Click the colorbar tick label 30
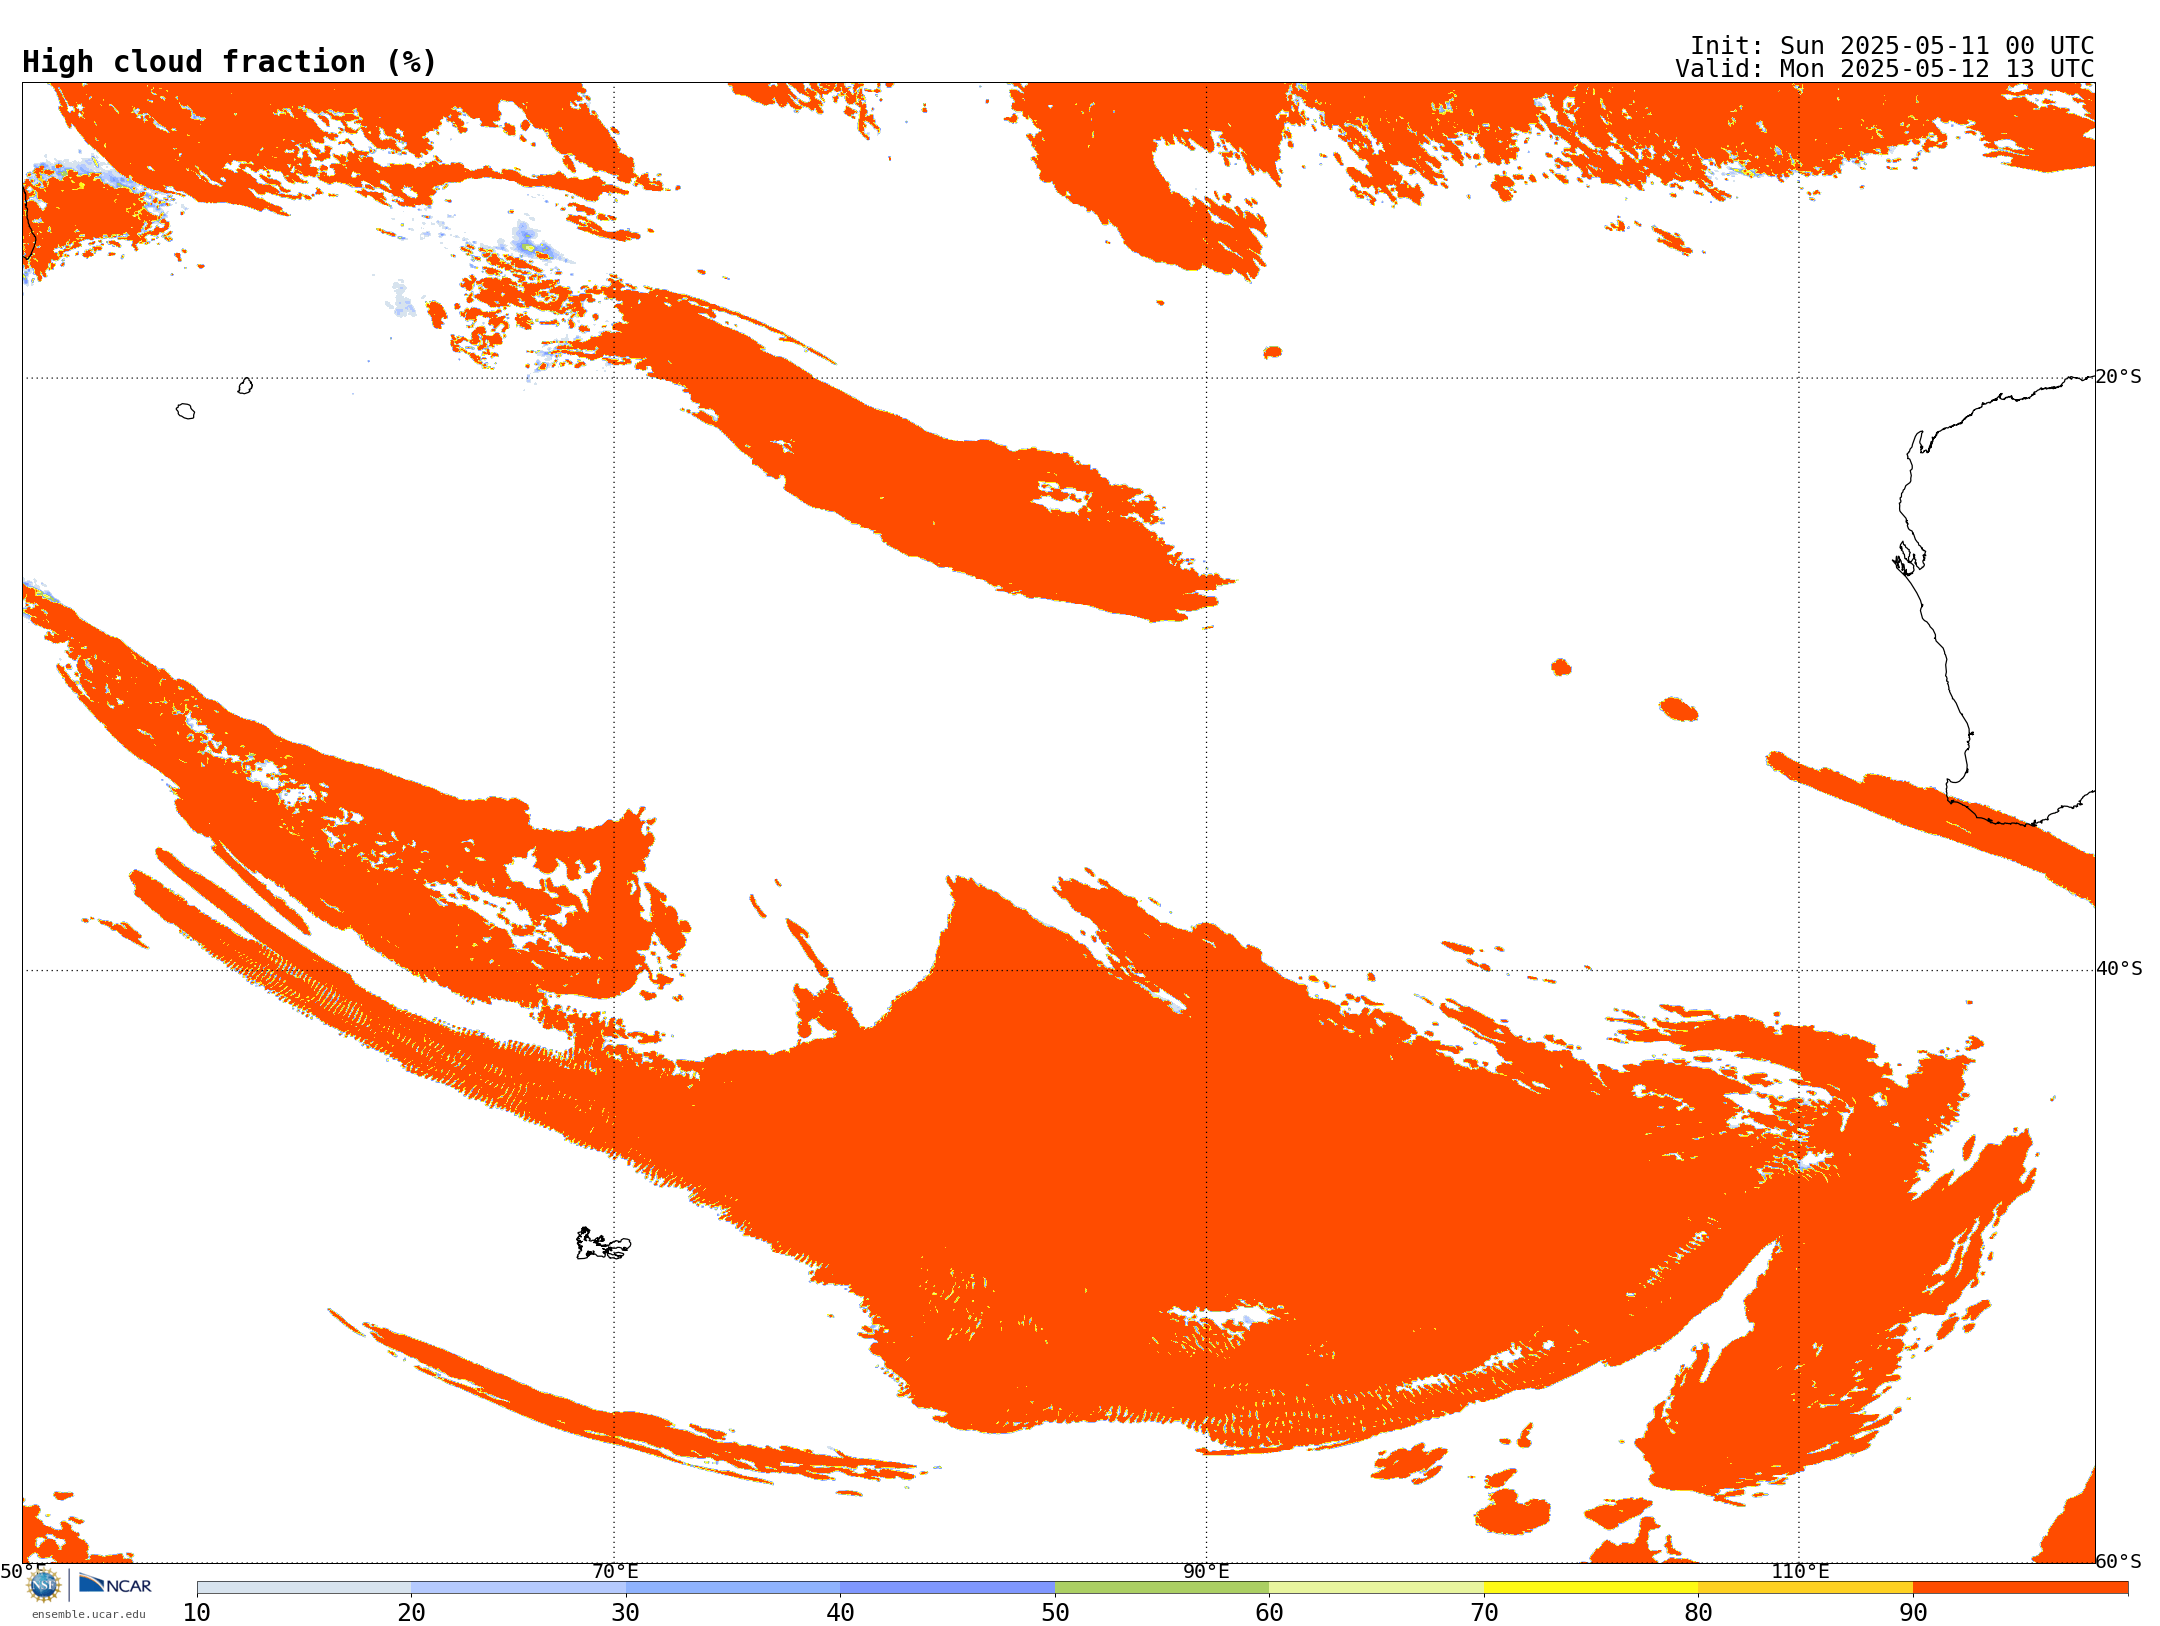 626,1613
